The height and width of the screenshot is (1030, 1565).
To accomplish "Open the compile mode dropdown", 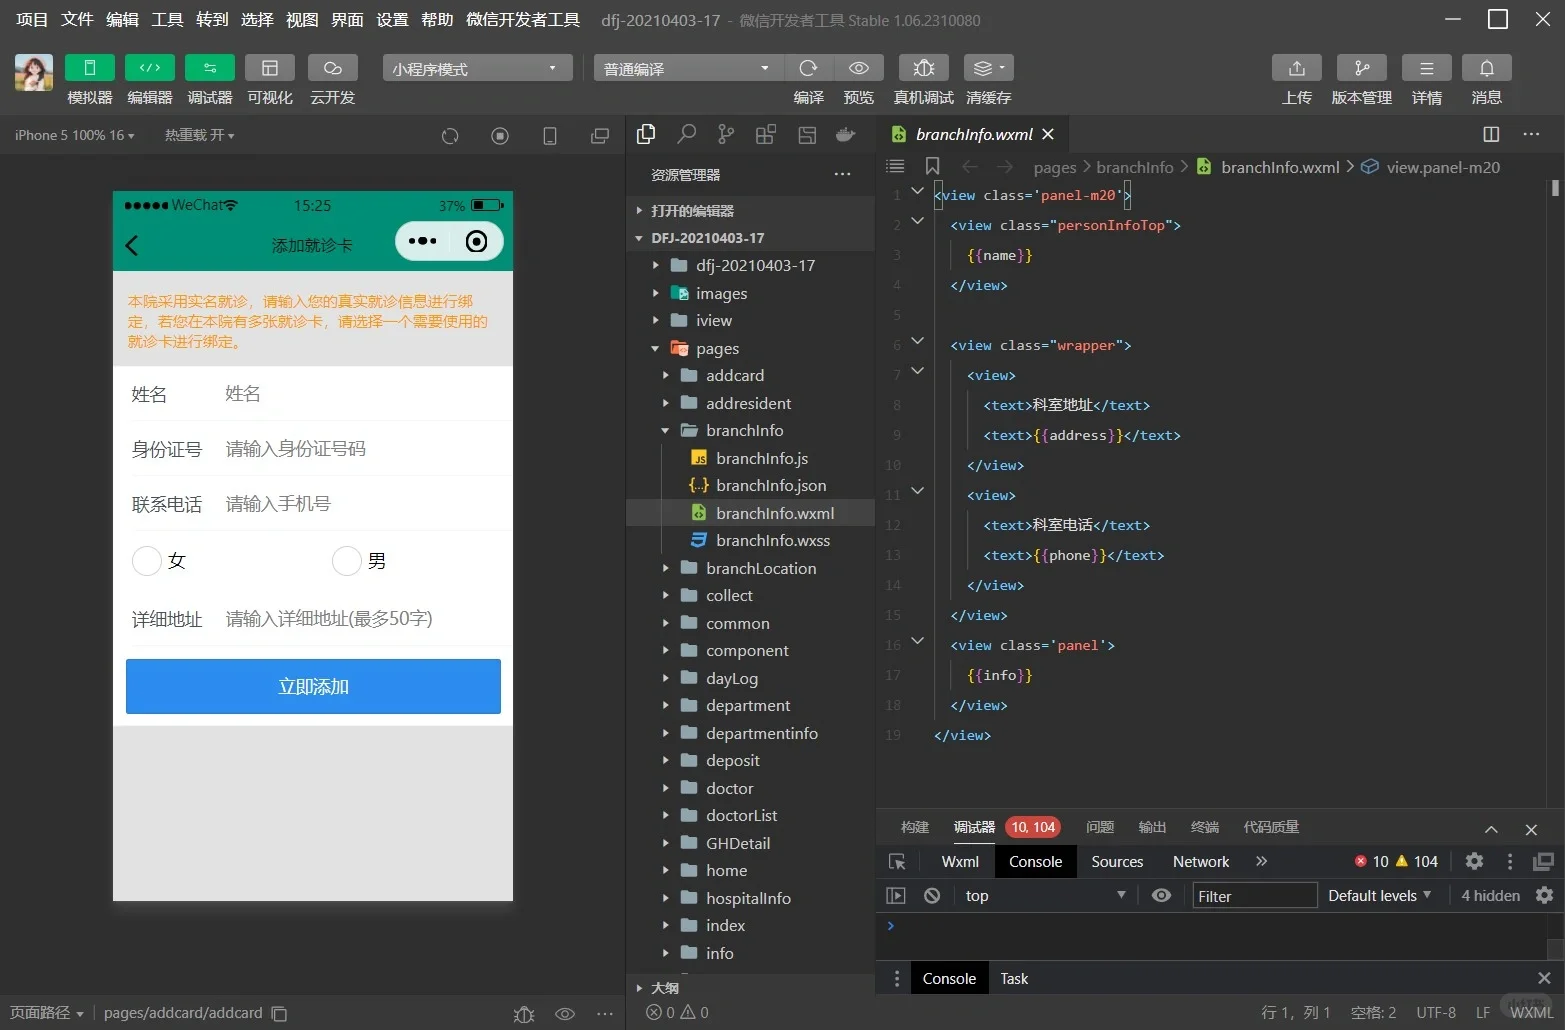I will click(x=688, y=68).
